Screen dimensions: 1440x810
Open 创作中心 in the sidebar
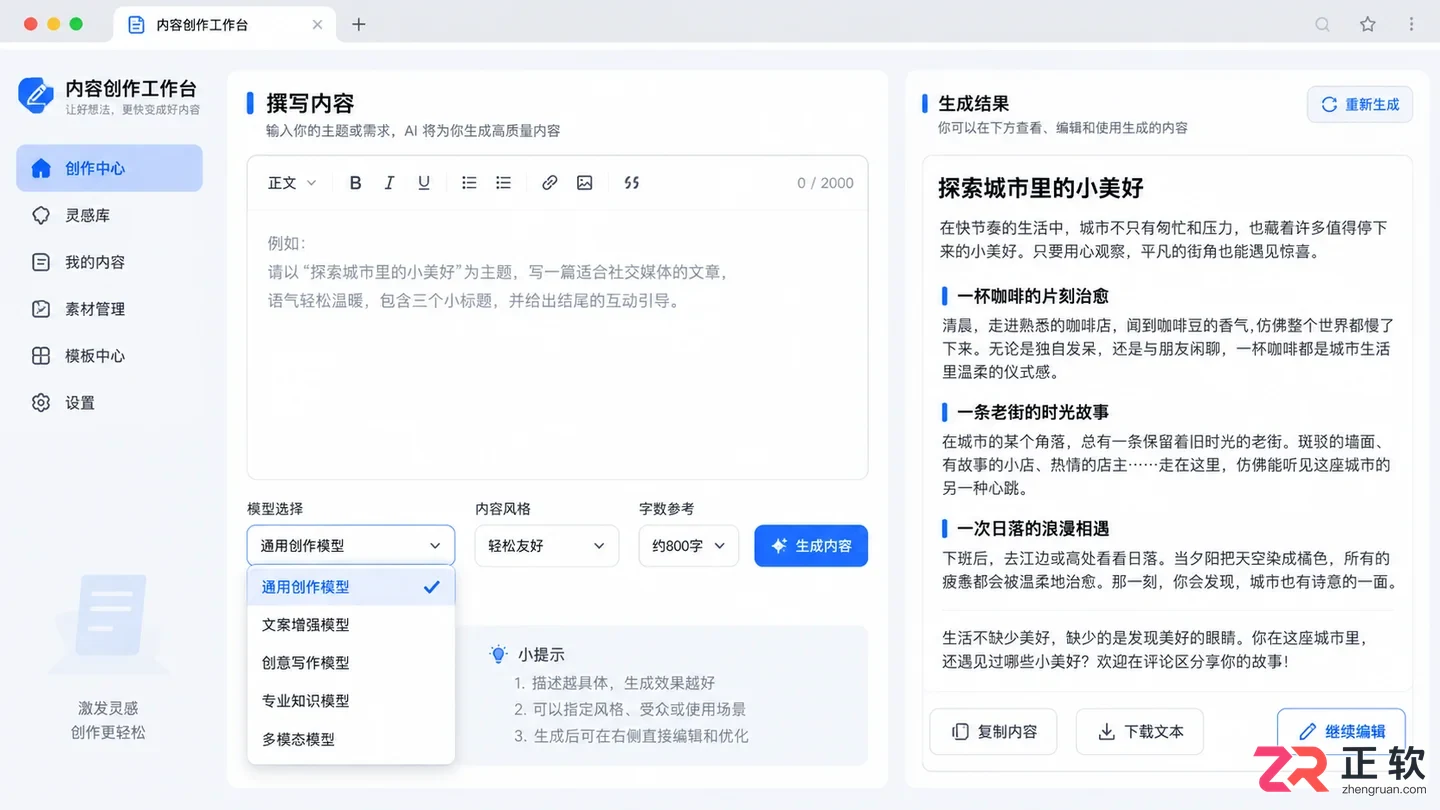(x=109, y=168)
